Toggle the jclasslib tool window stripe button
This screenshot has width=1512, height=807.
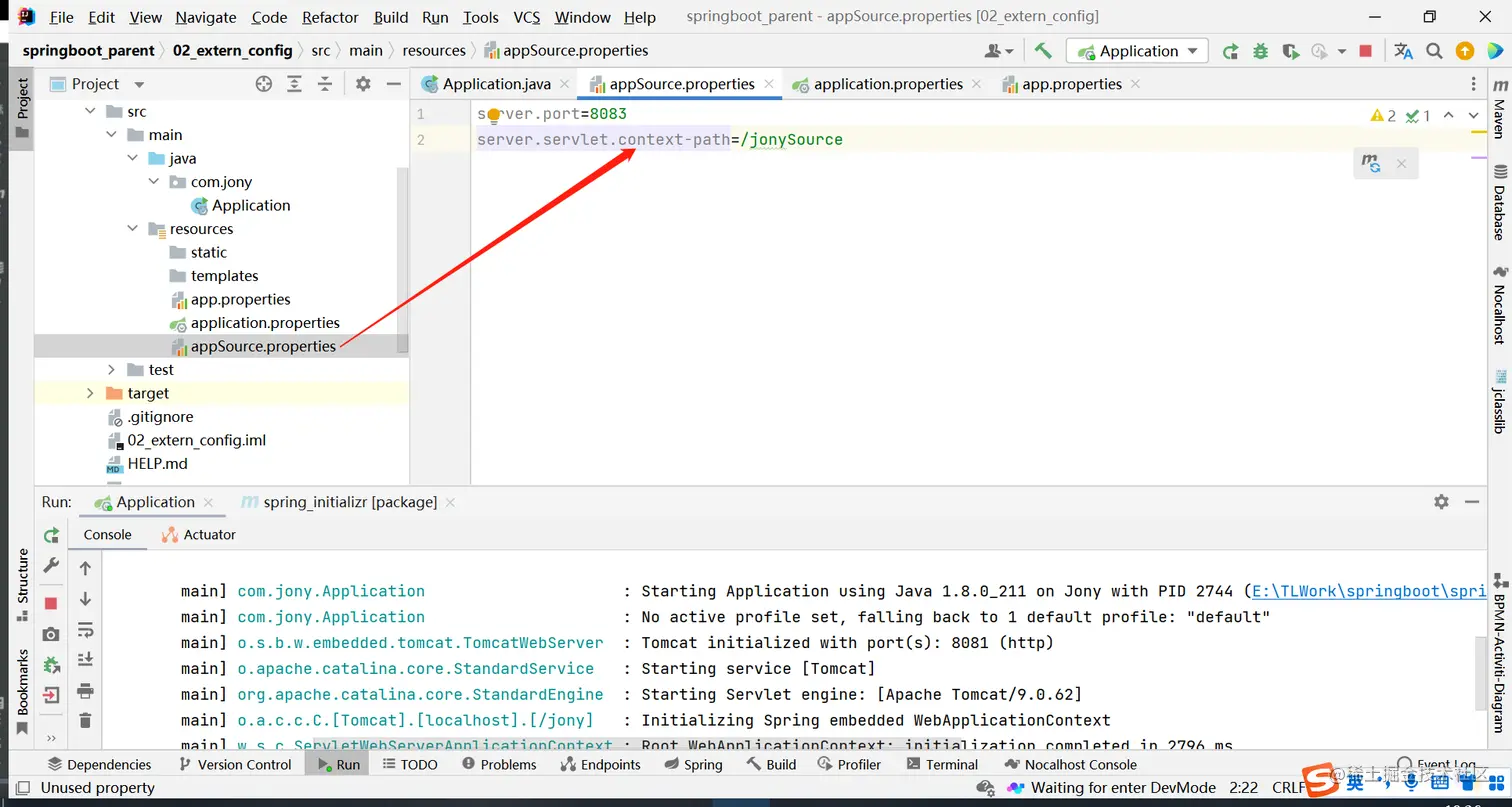point(1499,402)
